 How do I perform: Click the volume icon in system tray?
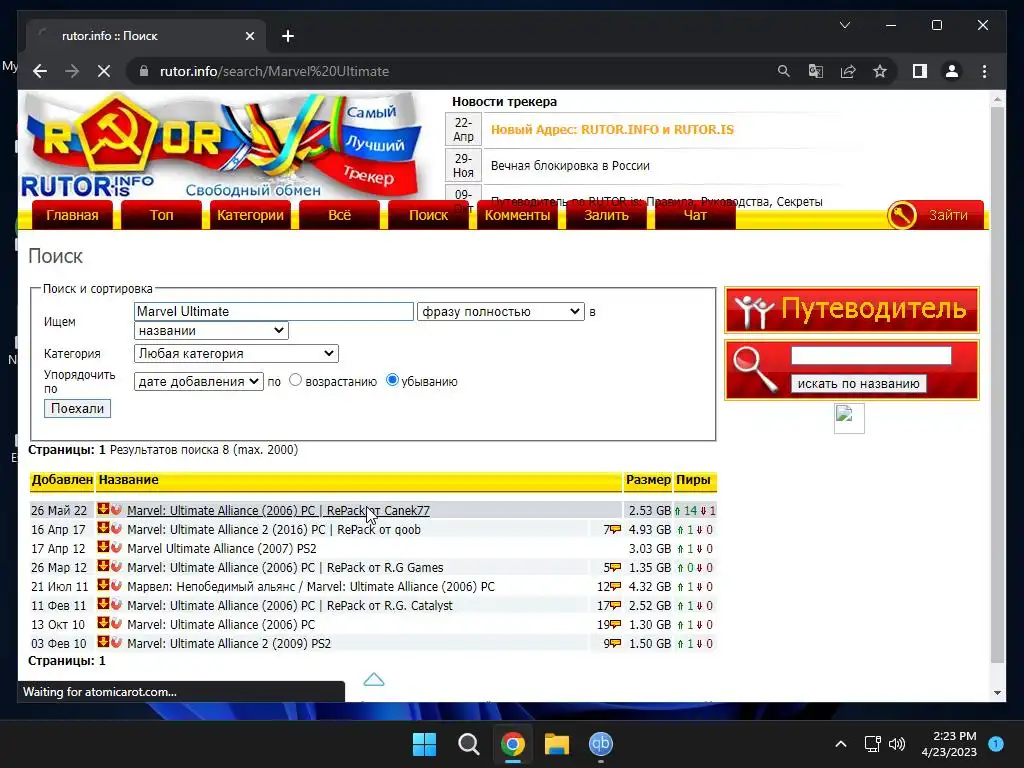[897, 744]
